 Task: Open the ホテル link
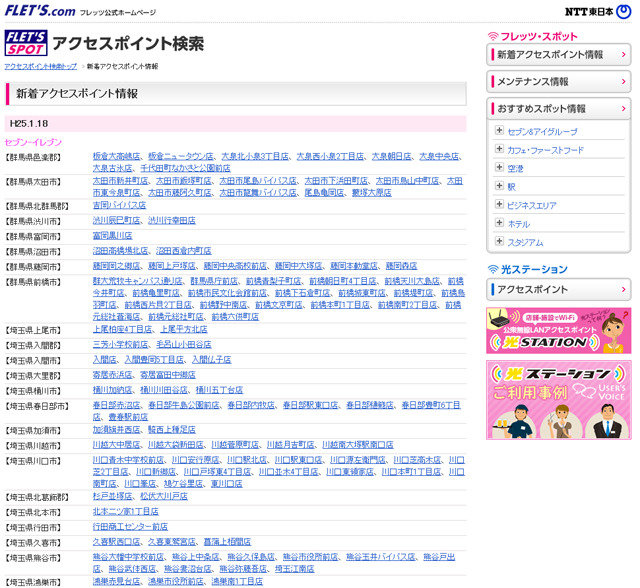click(x=518, y=224)
